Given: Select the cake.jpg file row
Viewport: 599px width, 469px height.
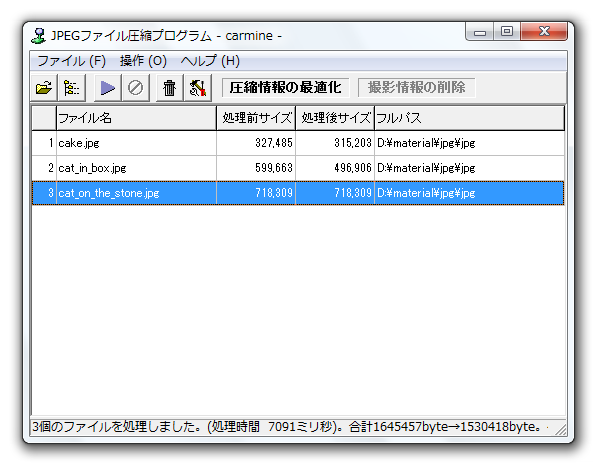Looking at the screenshot, I should pyautogui.click(x=298, y=143).
